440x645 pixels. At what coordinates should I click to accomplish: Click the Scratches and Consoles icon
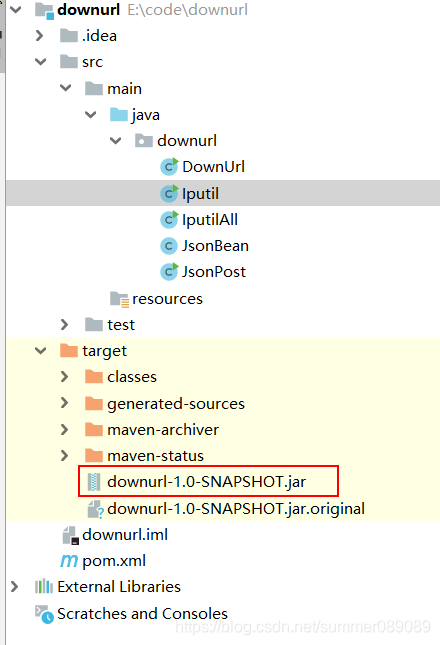(44, 614)
